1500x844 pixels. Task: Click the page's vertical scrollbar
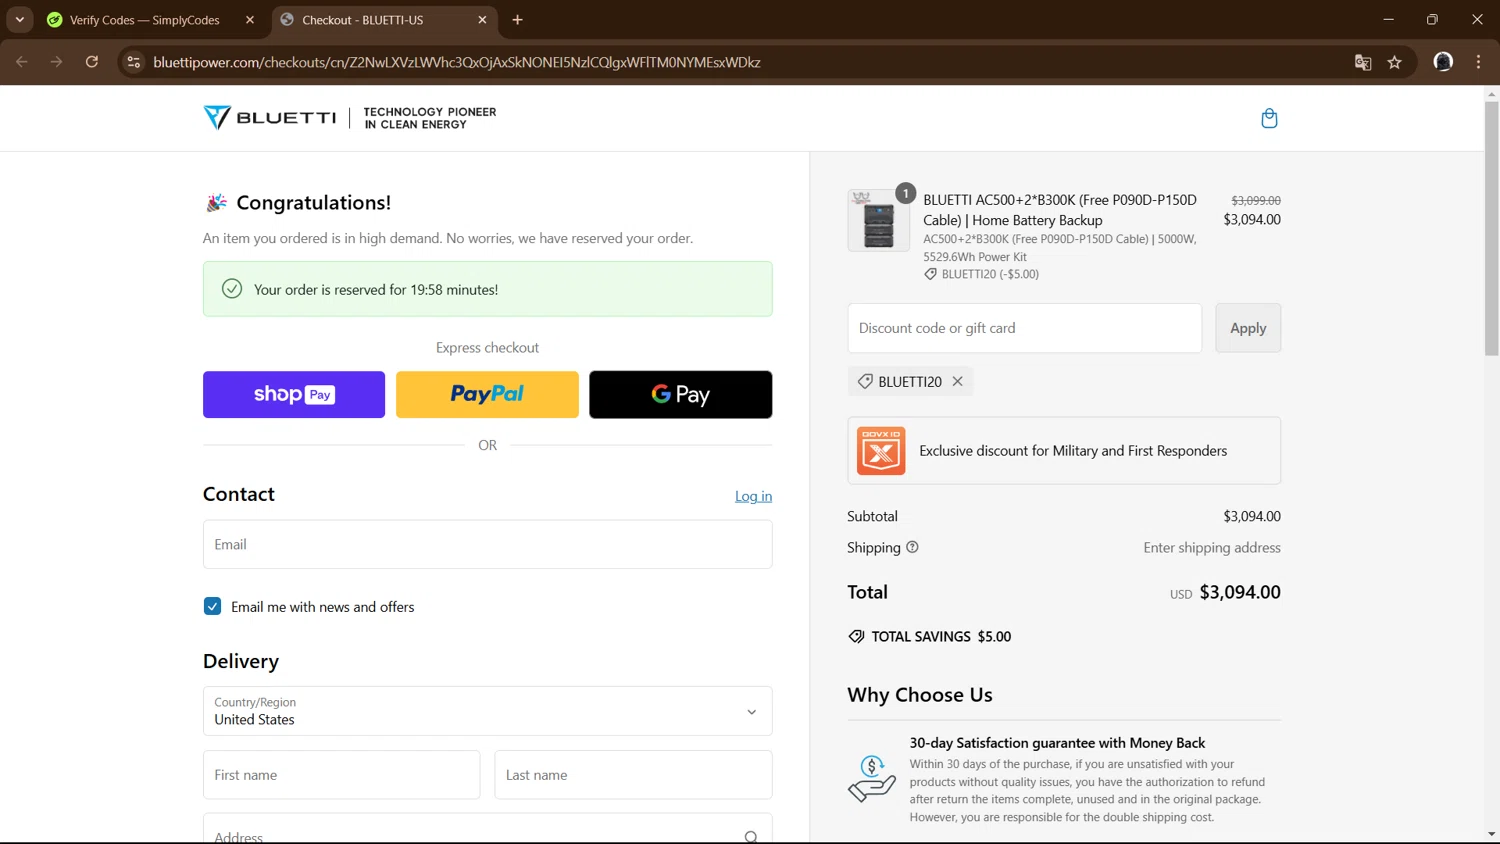1491,228
